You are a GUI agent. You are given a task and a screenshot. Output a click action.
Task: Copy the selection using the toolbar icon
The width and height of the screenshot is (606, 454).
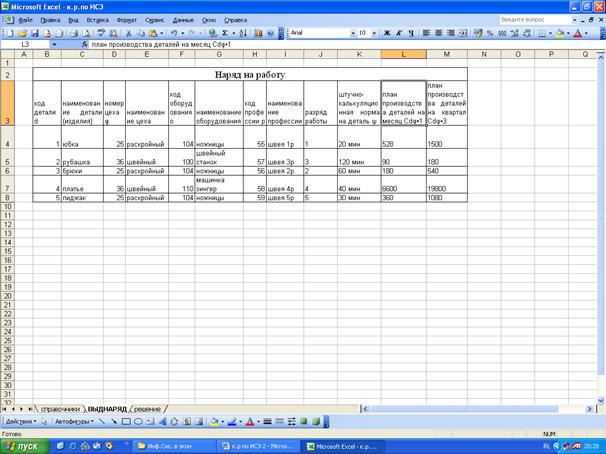click(x=141, y=34)
